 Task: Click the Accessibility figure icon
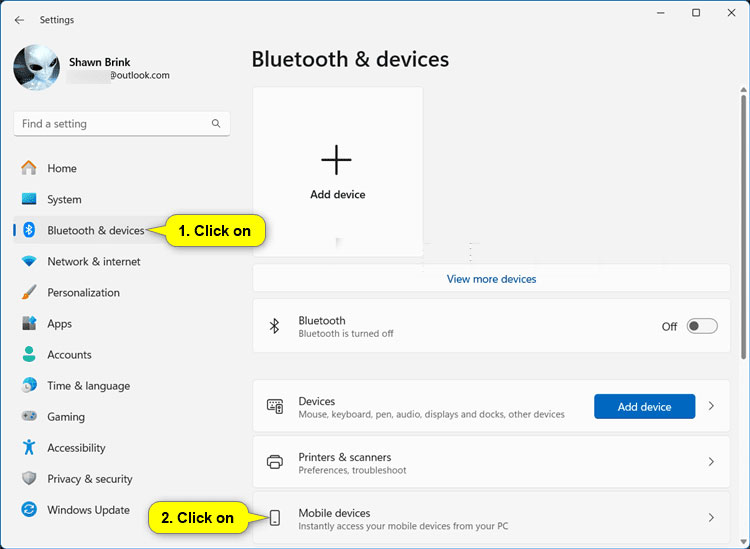(29, 447)
